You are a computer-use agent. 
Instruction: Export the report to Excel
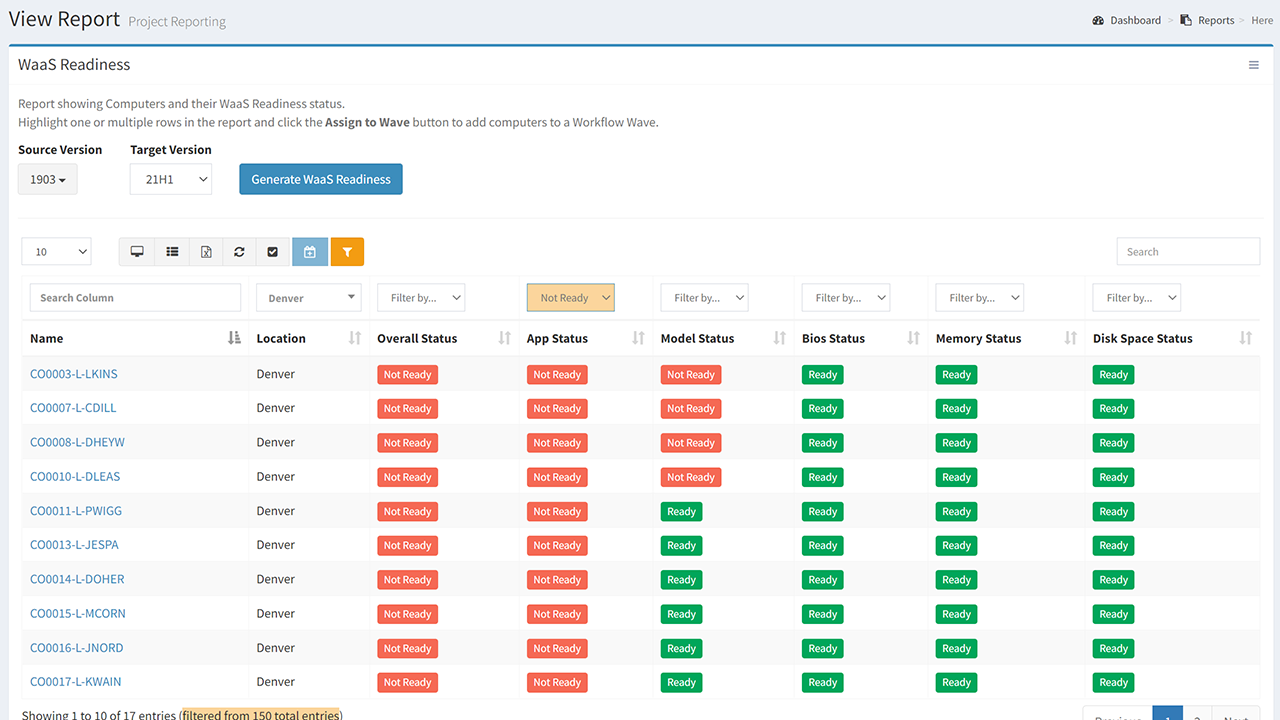[205, 251]
